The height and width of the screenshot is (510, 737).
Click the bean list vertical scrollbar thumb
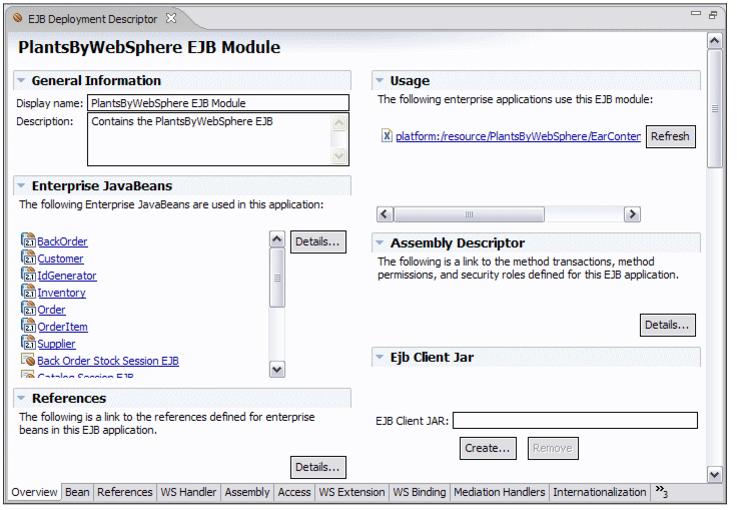coord(277,278)
